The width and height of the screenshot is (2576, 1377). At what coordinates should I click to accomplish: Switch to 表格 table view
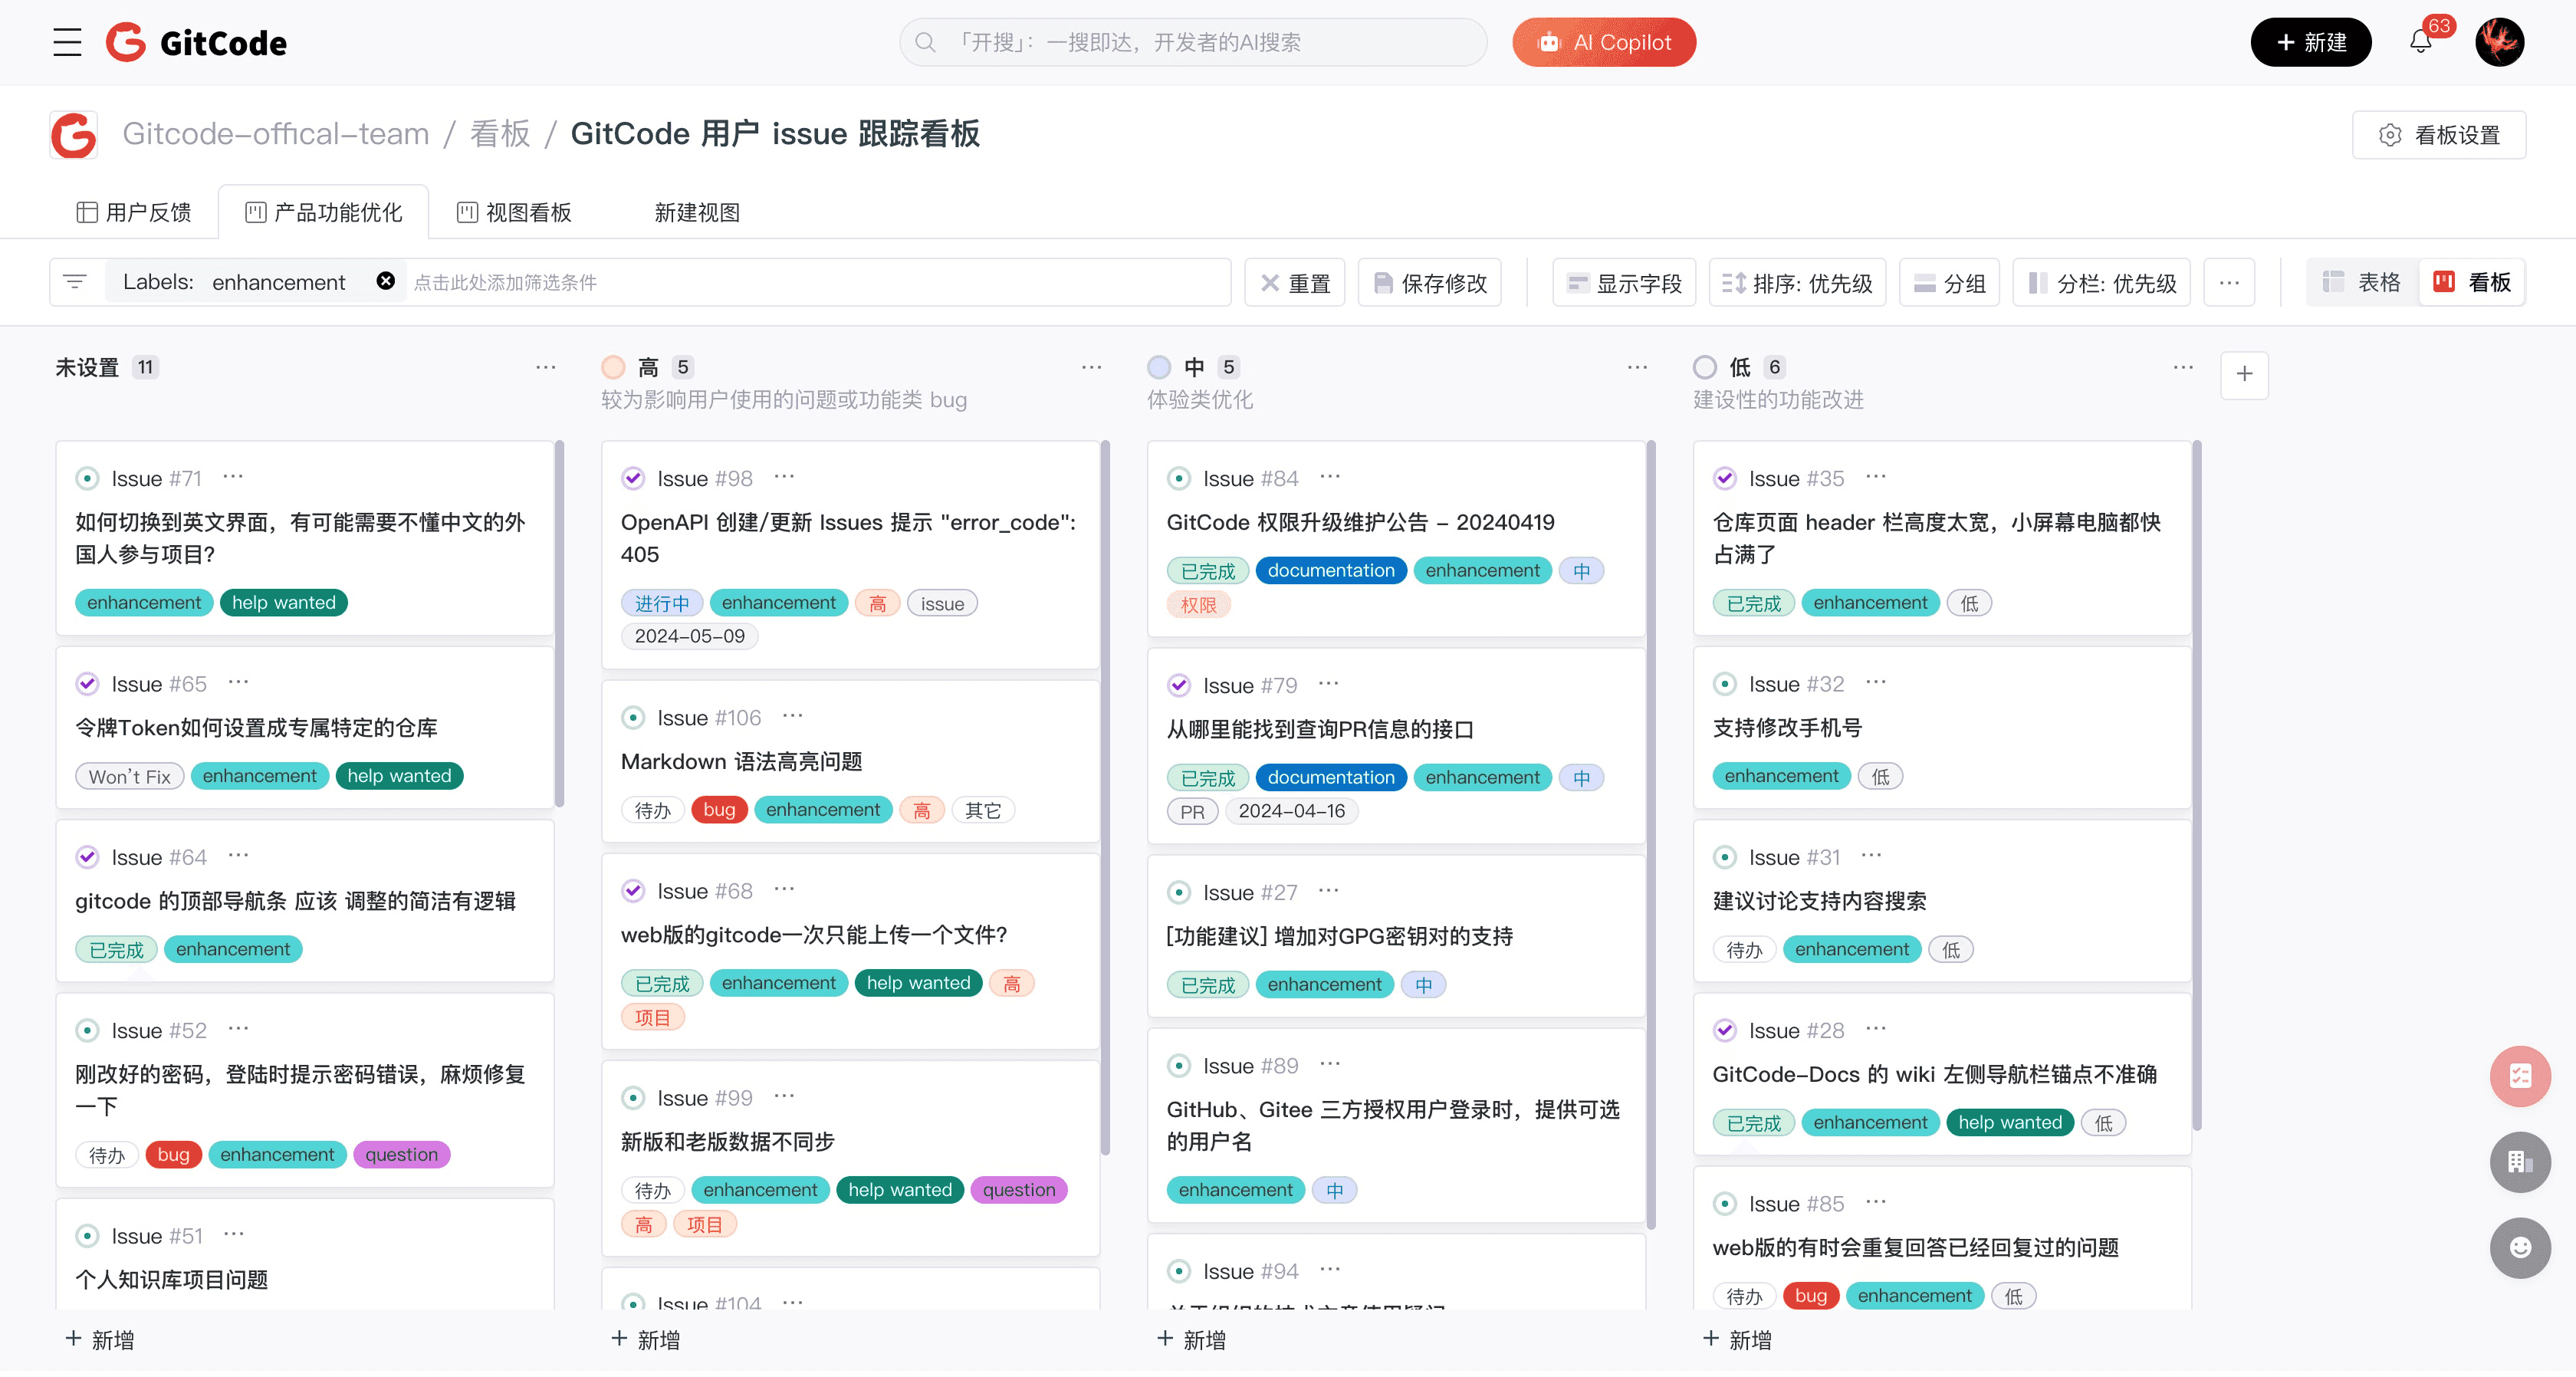coord(2362,282)
